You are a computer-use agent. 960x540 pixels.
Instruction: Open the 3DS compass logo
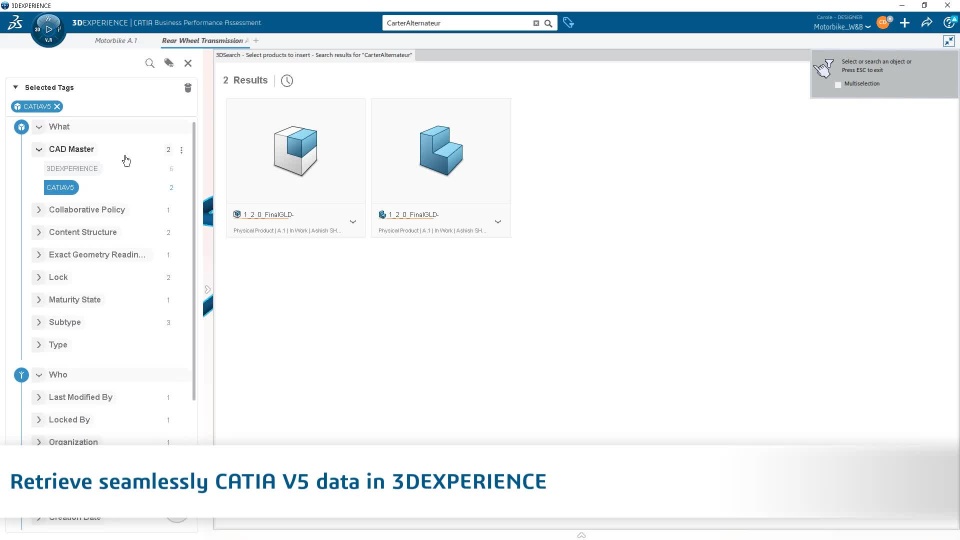[x=15, y=23]
